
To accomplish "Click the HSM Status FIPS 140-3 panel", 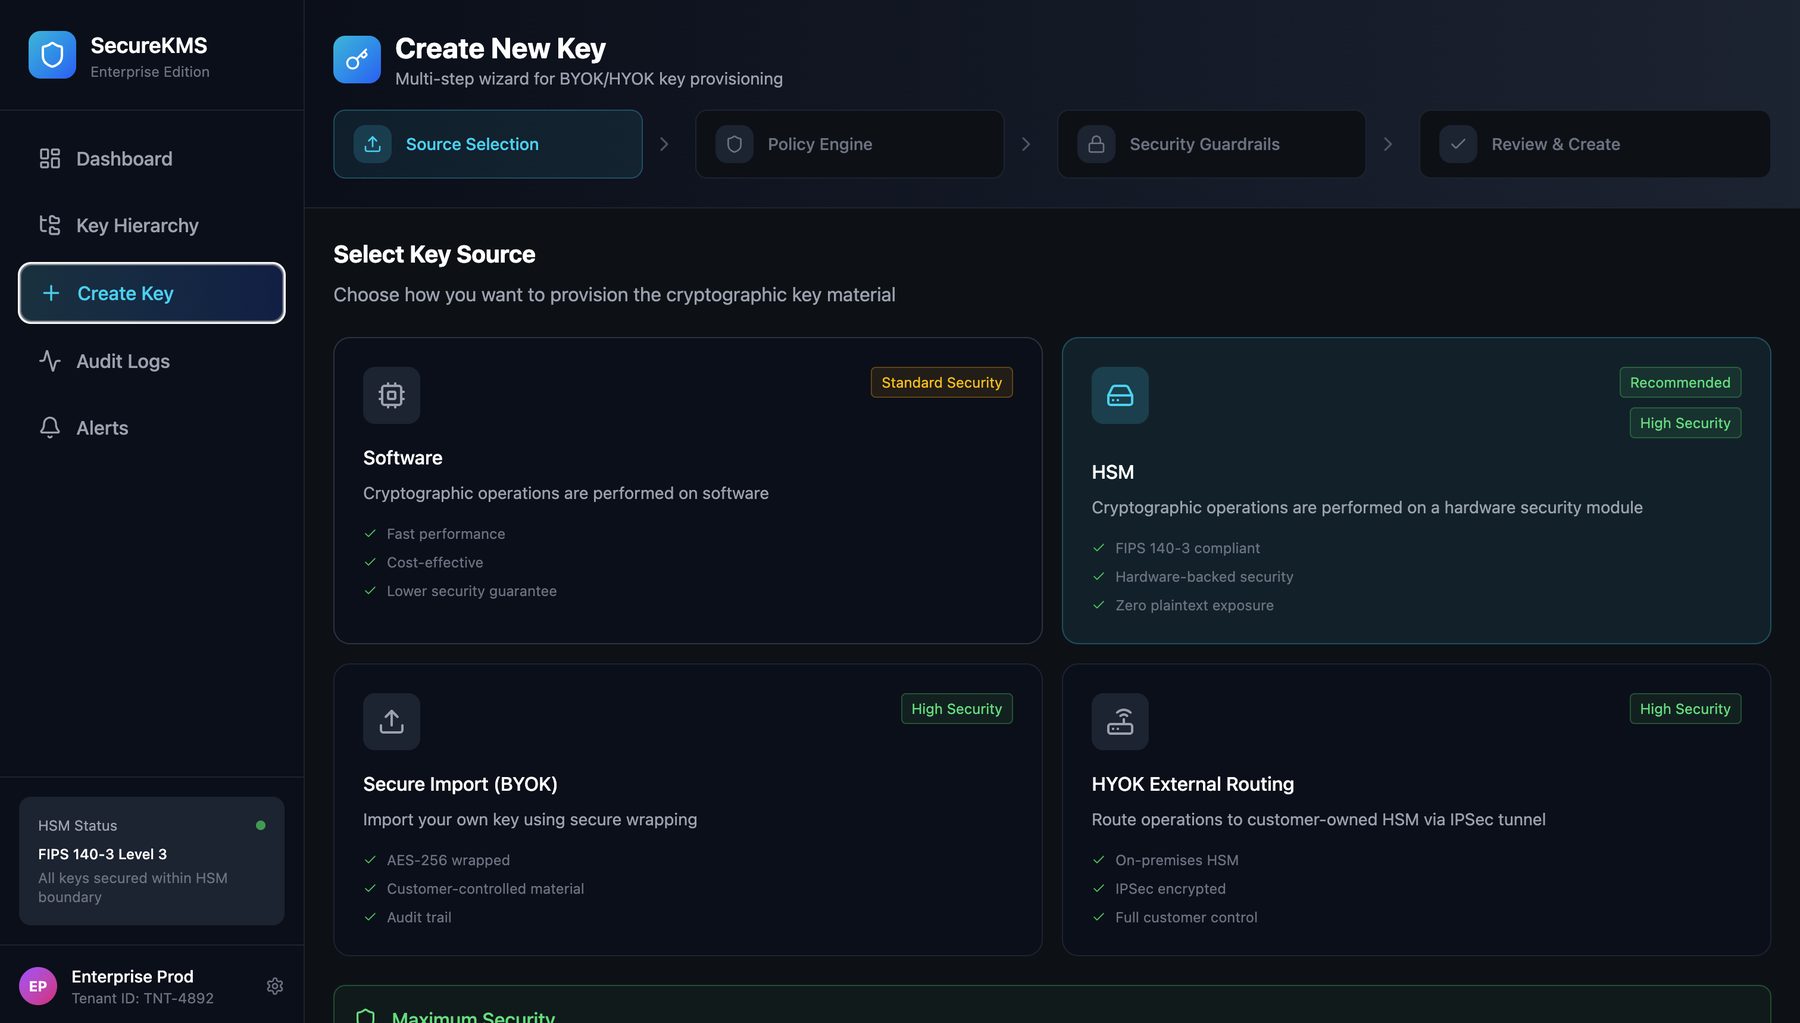I will point(152,861).
